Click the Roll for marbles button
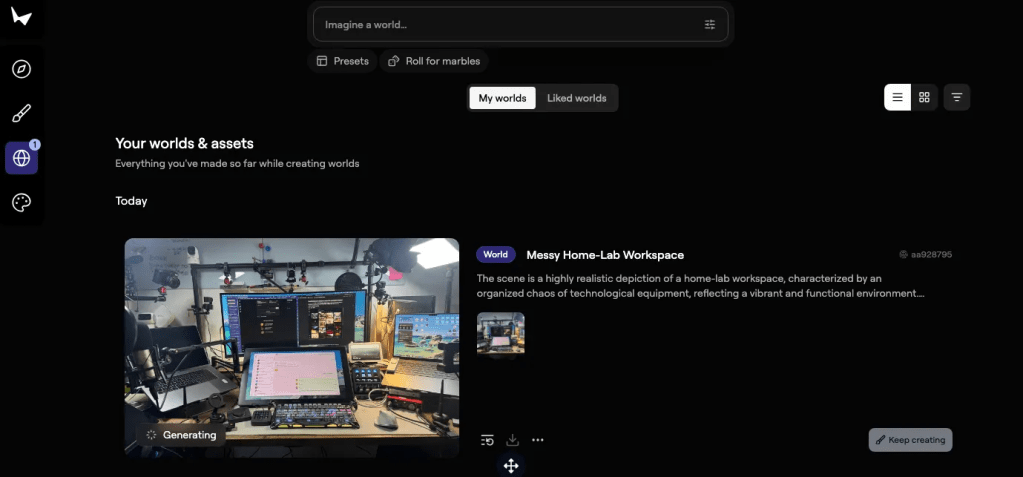Image resolution: width=1023 pixels, height=477 pixels. 434,61
